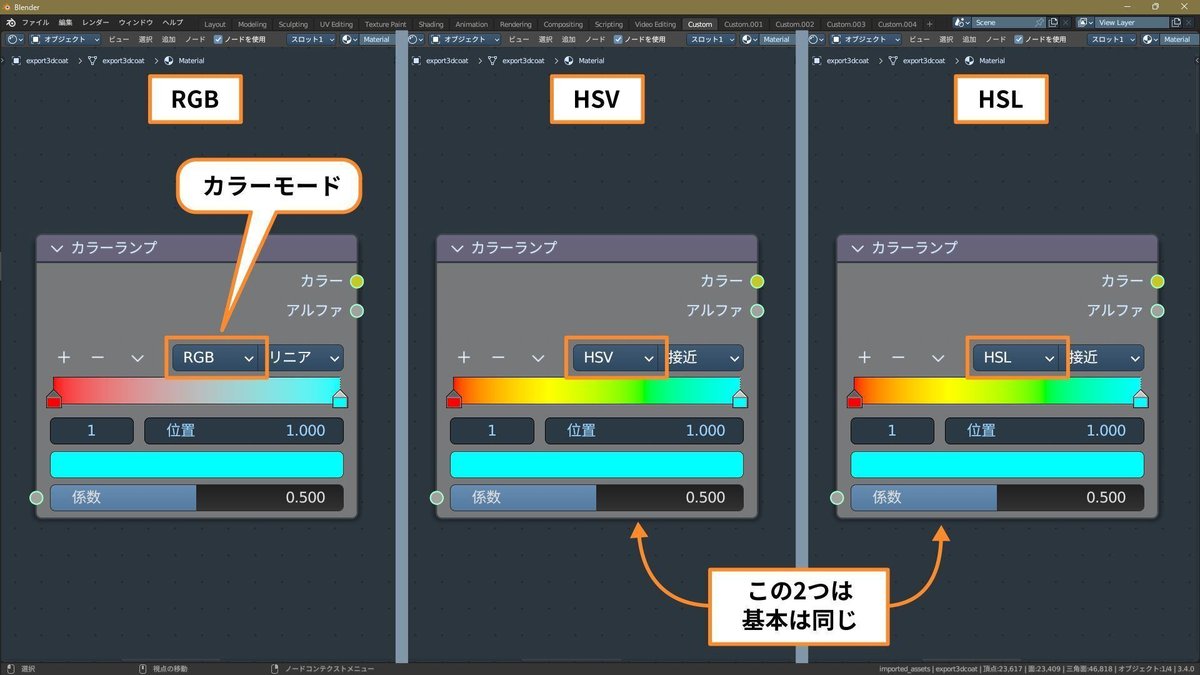This screenshot has width=1200, height=675.
Task: Toggle ノードを使用 checkbox in the RGB panel header
Action: (x=218, y=39)
